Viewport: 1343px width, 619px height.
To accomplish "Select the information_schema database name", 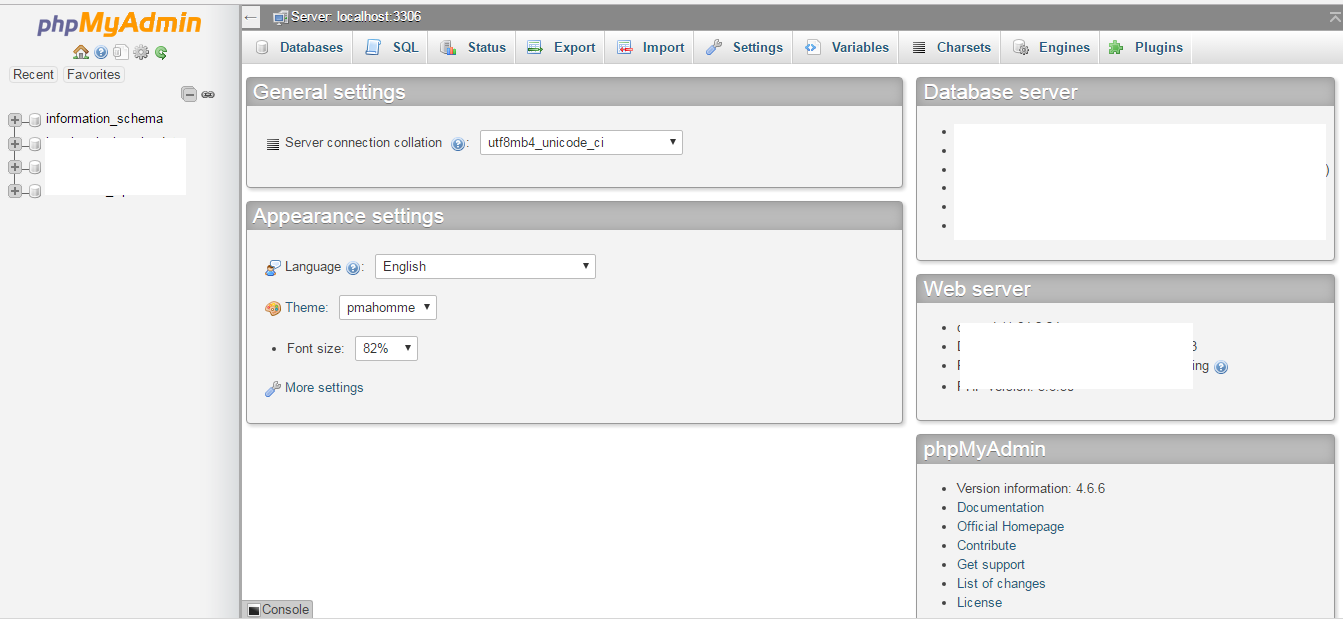I will pos(104,119).
